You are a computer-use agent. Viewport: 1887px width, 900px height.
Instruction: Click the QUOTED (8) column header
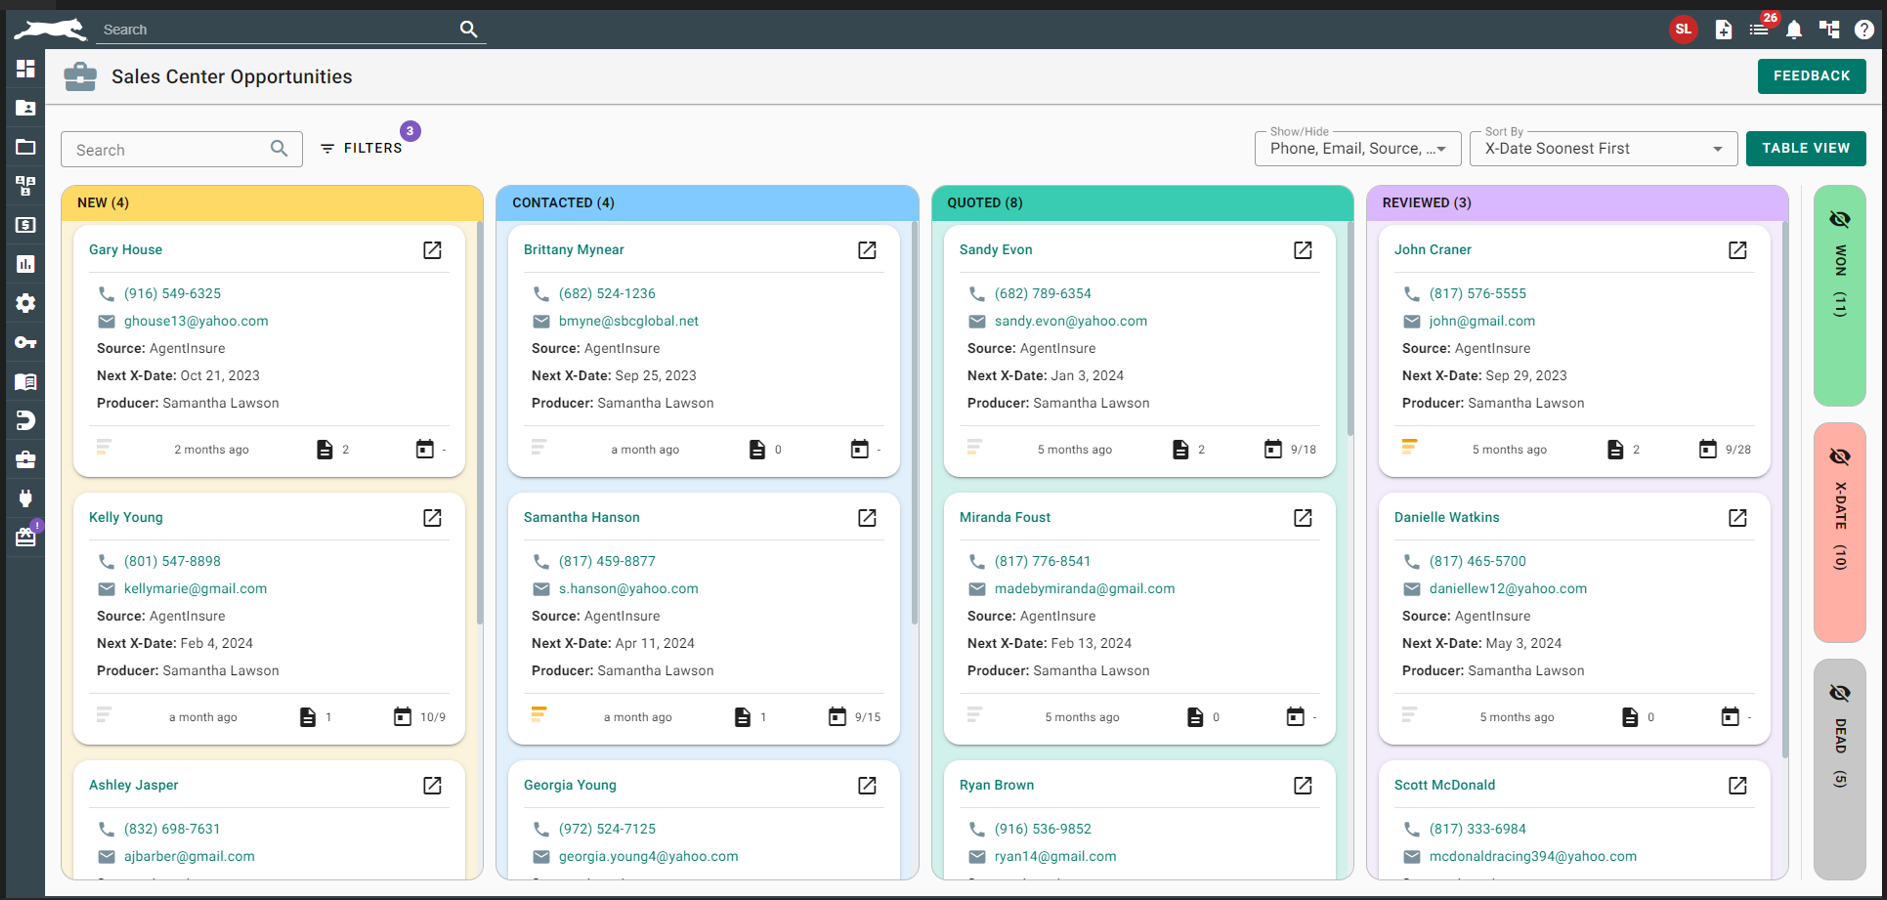coord(985,203)
